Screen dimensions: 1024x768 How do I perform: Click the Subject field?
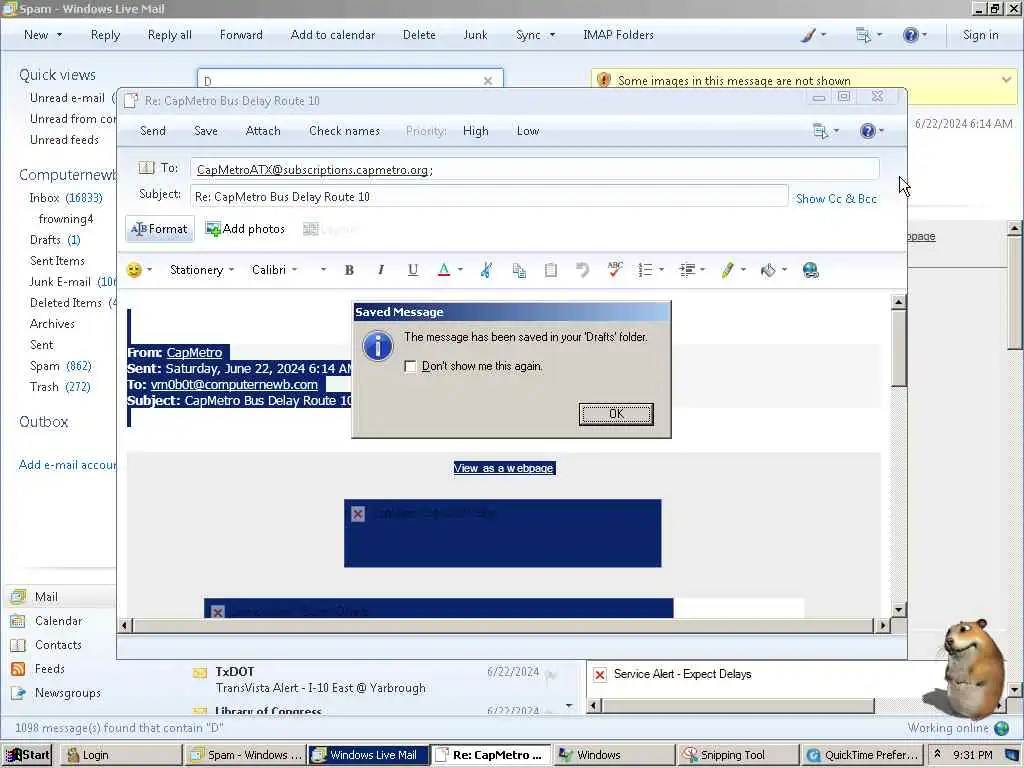489,196
